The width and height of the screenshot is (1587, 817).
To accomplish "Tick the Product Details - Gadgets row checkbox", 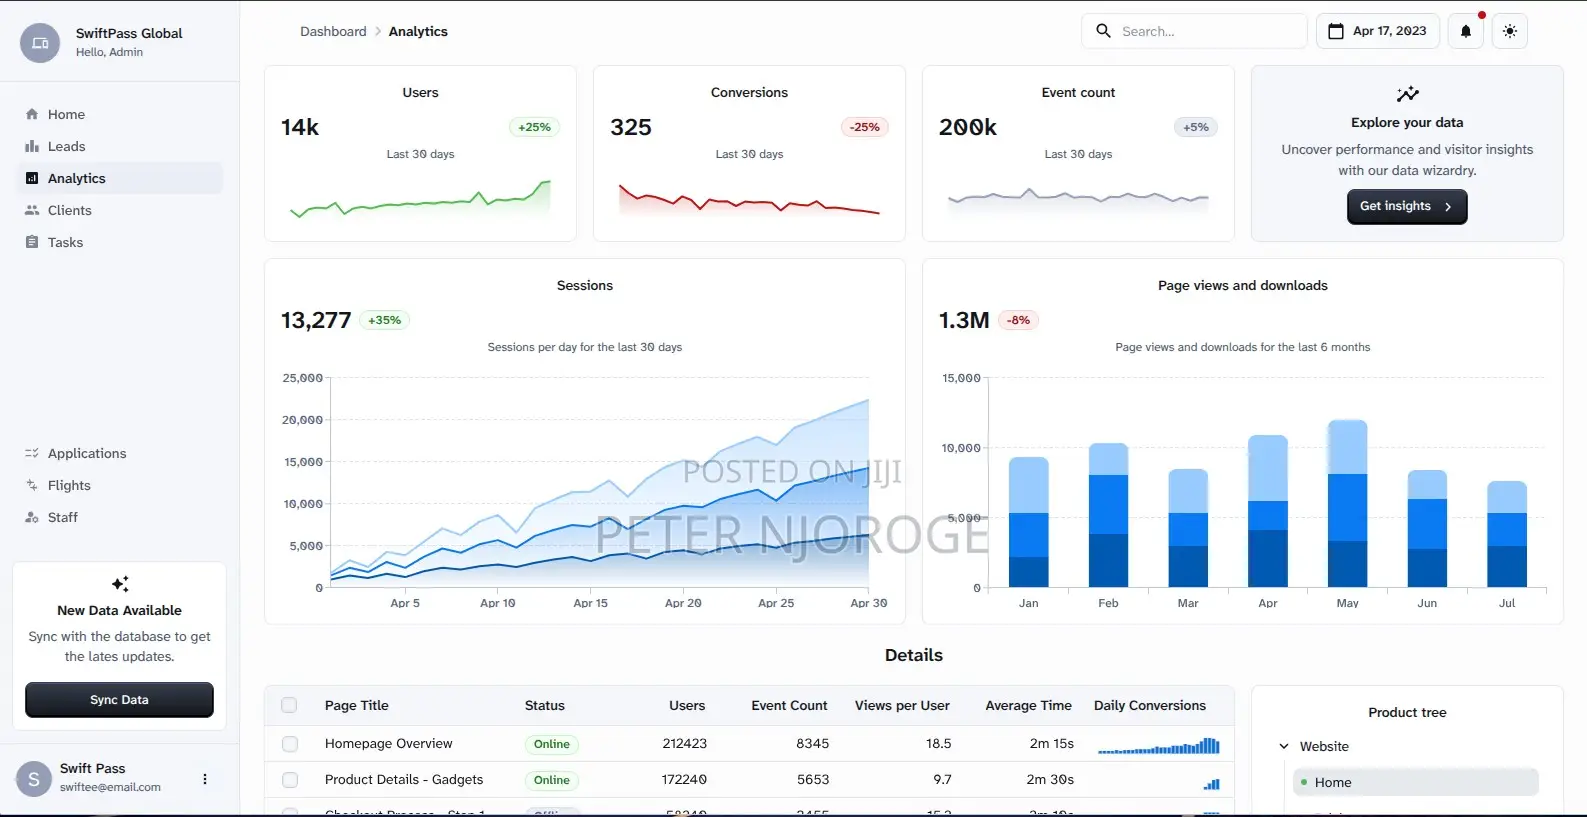I will pyautogui.click(x=290, y=780).
